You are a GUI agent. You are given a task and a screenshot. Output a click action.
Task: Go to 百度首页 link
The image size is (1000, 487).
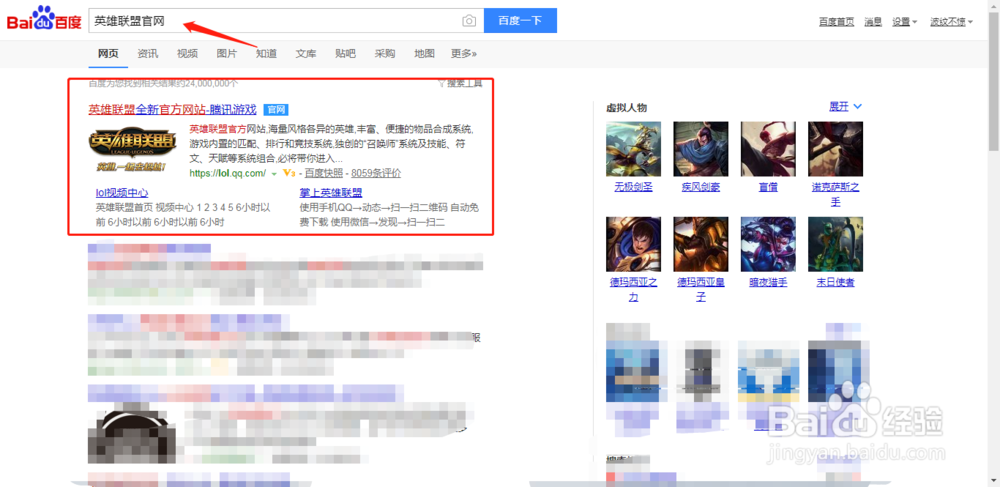(x=836, y=22)
